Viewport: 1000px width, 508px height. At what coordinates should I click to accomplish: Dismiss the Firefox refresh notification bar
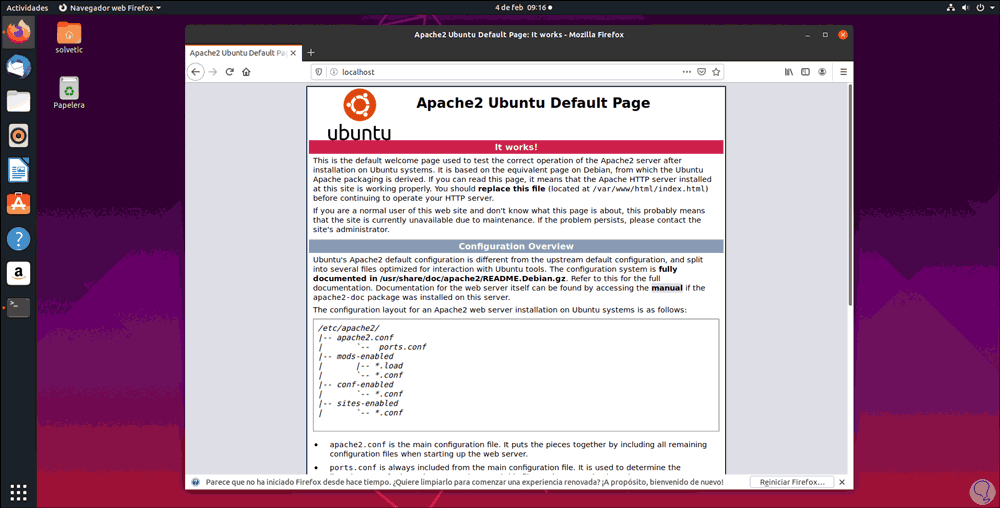(842, 483)
